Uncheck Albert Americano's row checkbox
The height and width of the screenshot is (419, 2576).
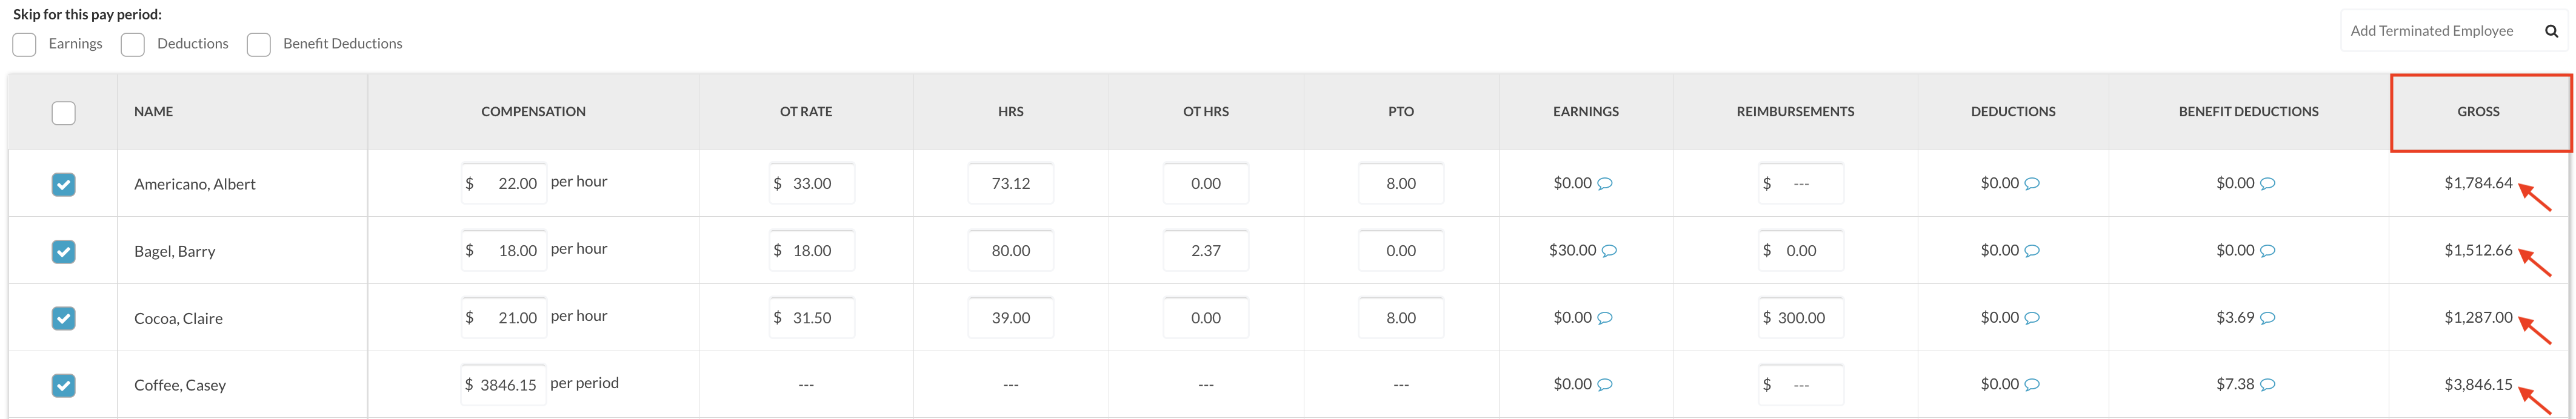pyautogui.click(x=63, y=184)
